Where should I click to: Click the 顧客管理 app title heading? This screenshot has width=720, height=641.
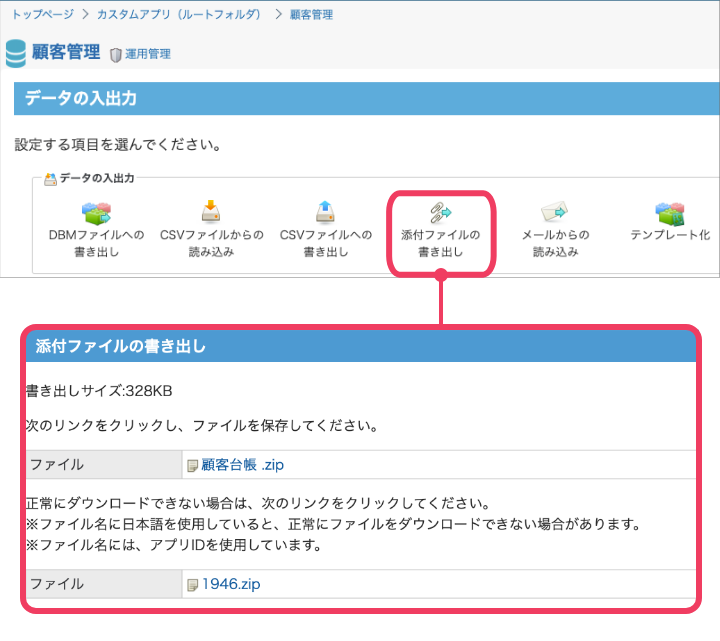pyautogui.click(x=66, y=51)
